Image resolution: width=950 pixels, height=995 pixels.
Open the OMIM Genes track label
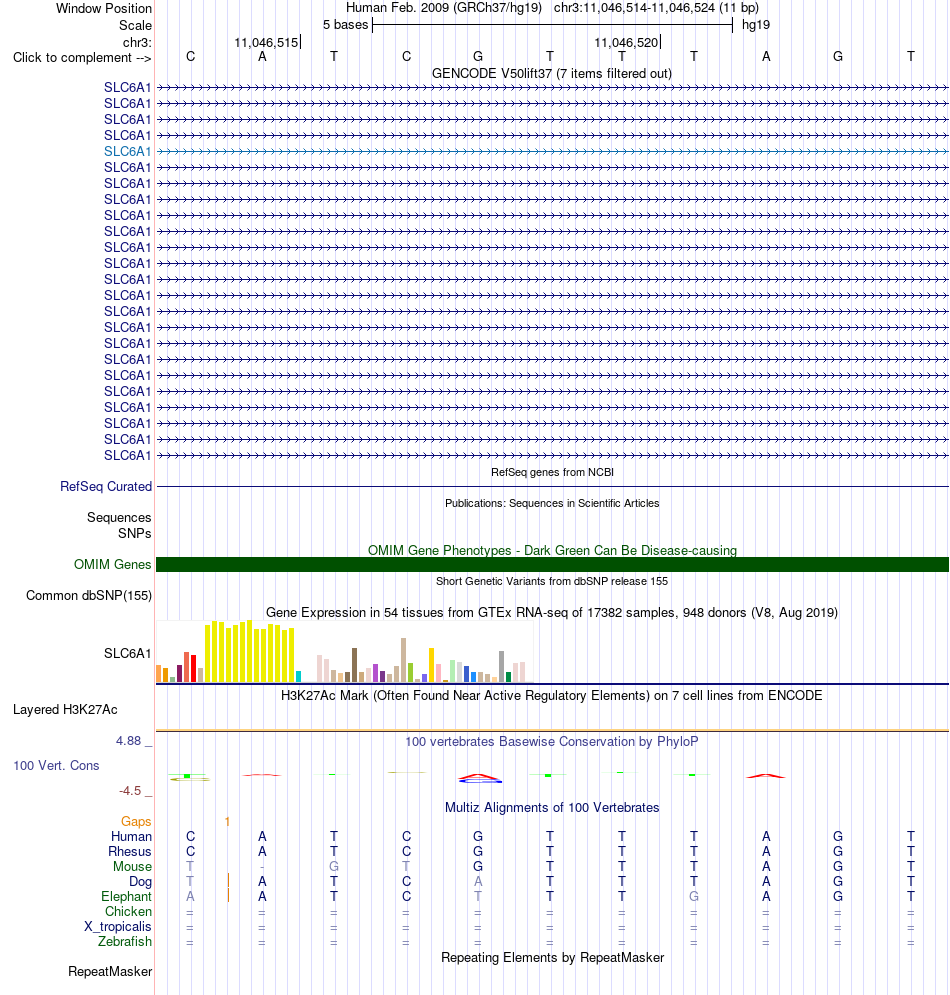coord(112,565)
